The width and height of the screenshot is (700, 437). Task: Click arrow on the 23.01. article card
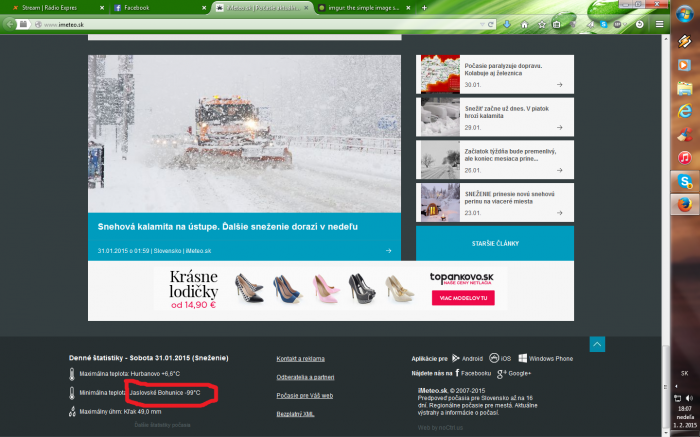[x=560, y=213]
